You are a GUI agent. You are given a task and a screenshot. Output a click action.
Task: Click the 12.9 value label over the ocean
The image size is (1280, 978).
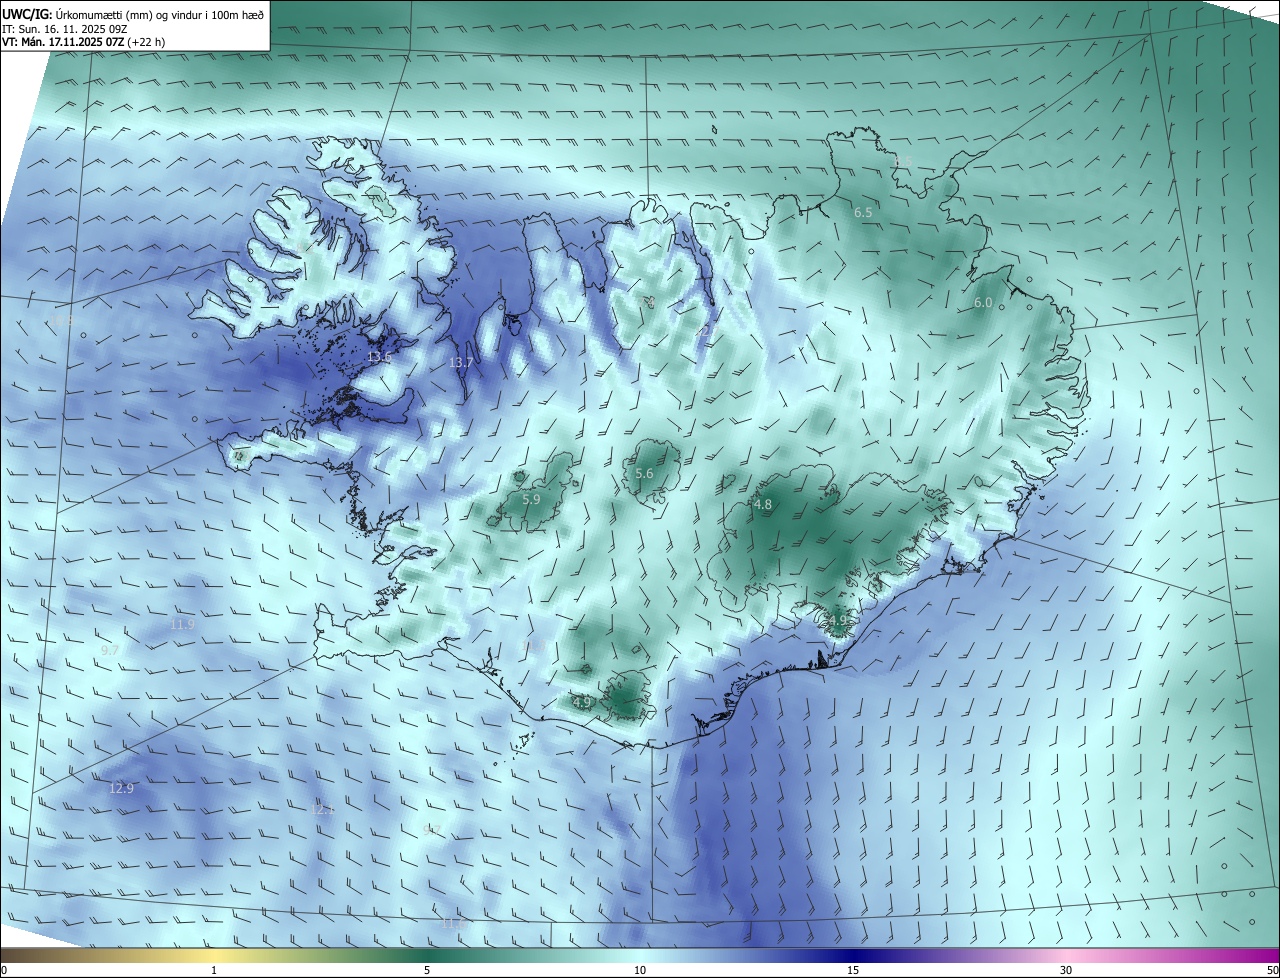tap(121, 789)
